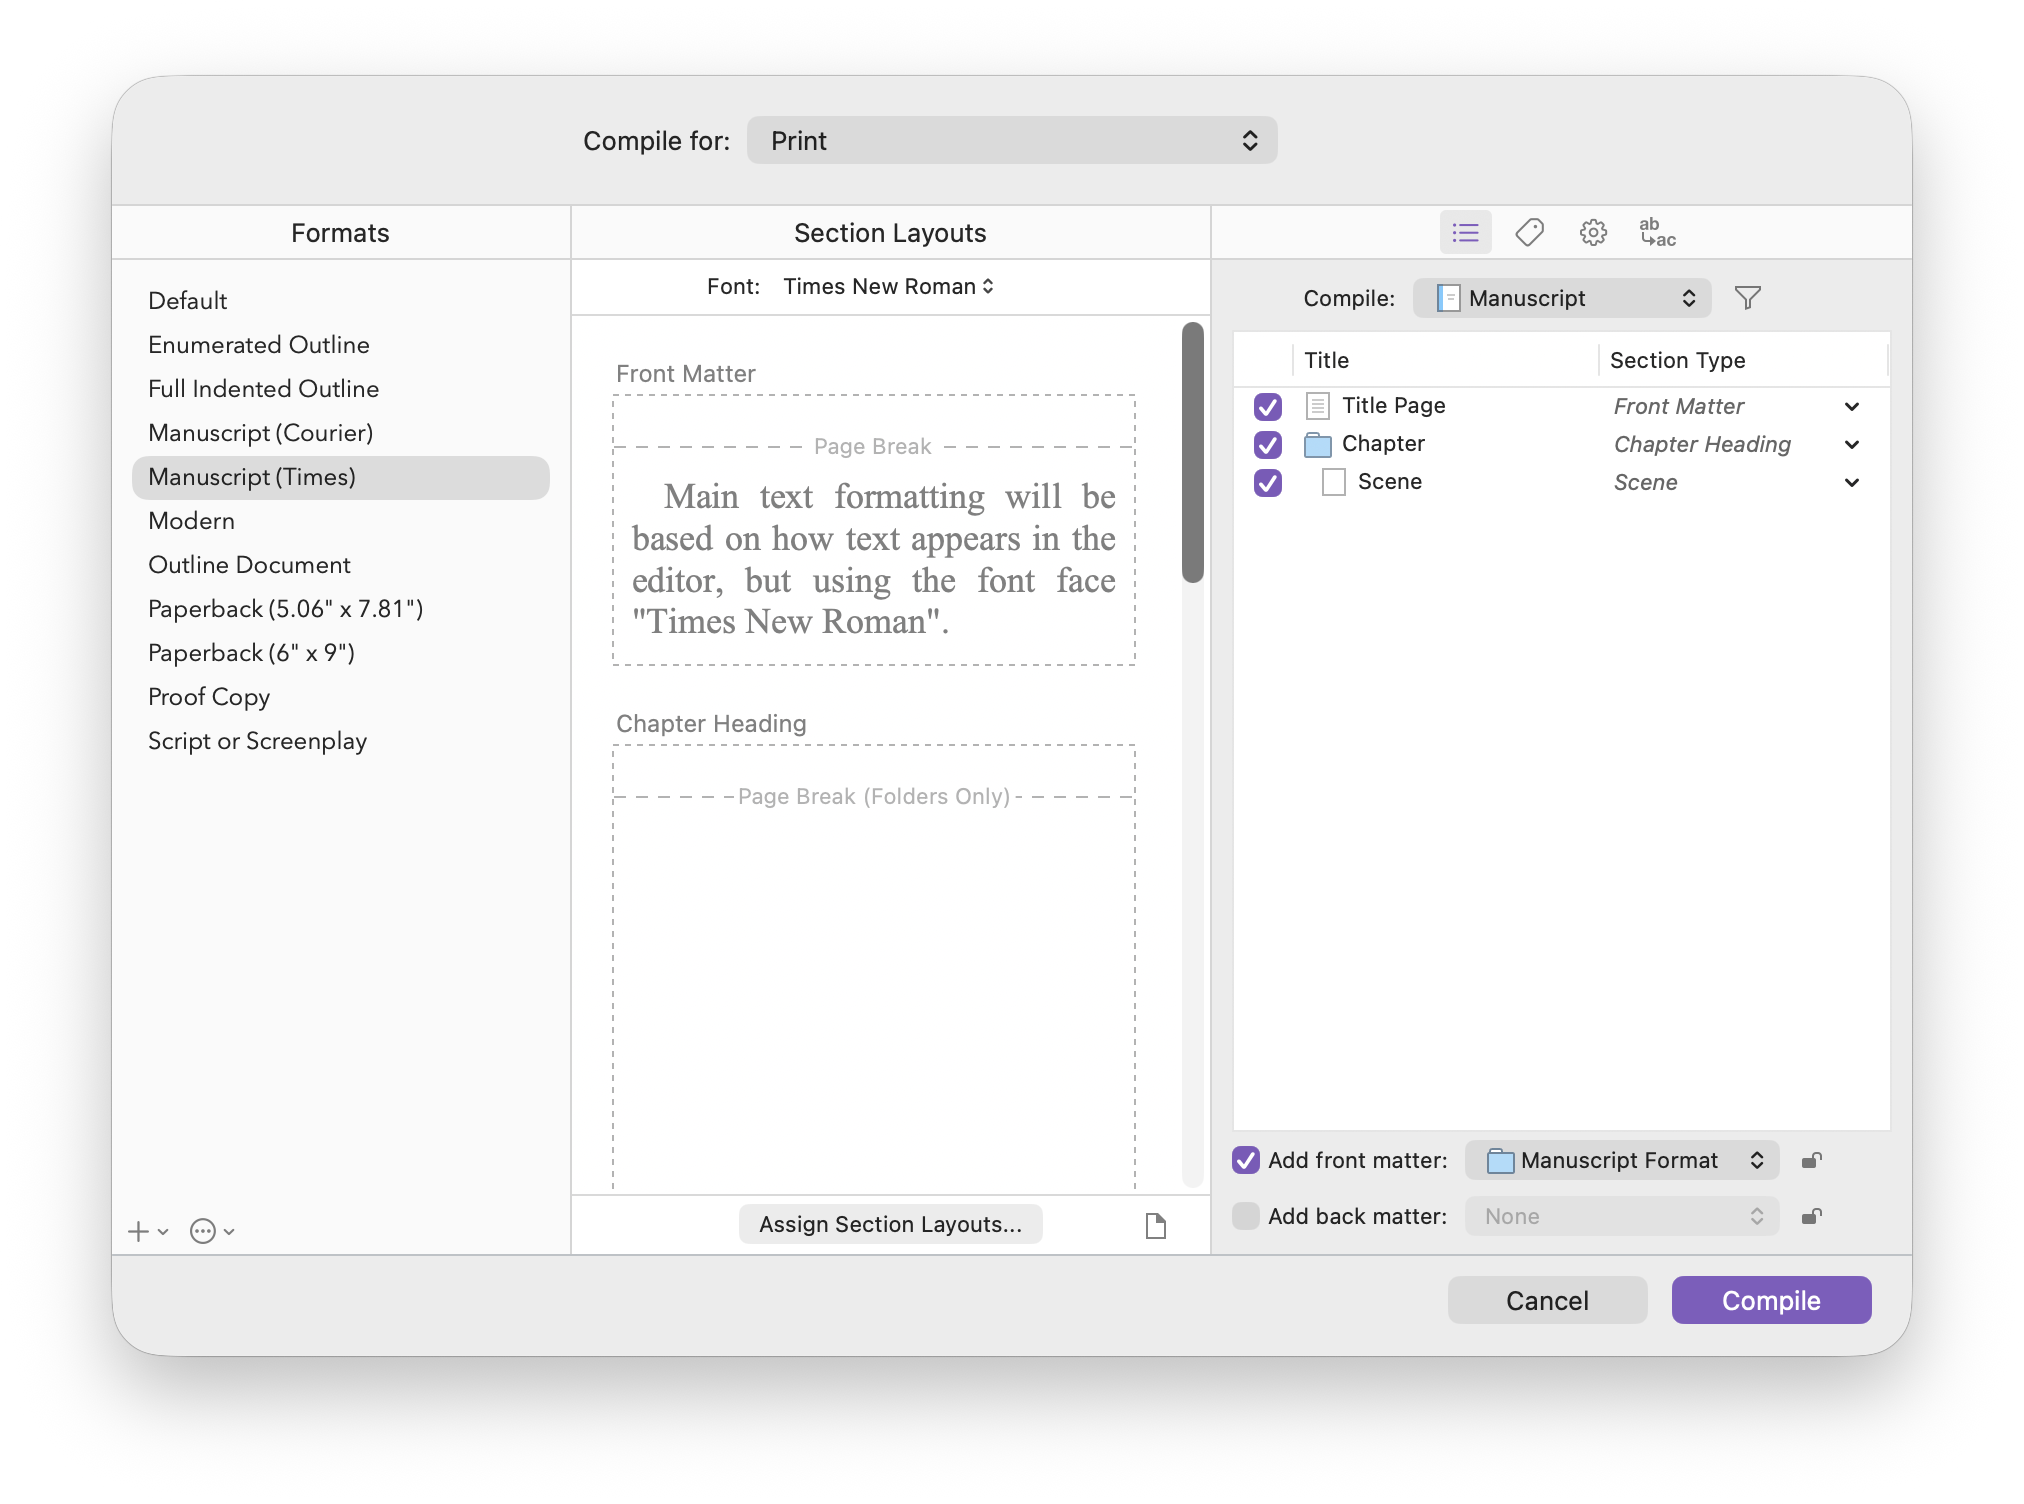This screenshot has height=1504, width=2024.
Task: Click the front matter lock icon
Action: point(1811,1160)
